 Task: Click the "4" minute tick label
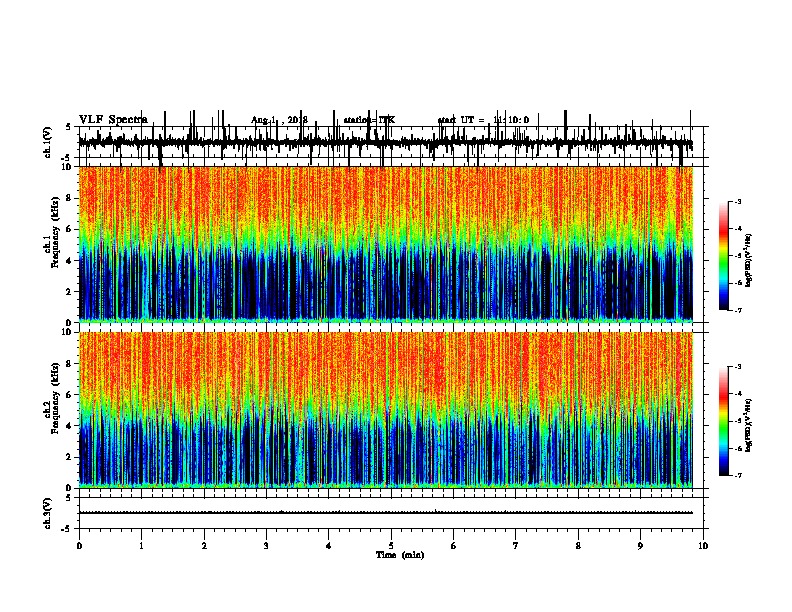[329, 546]
